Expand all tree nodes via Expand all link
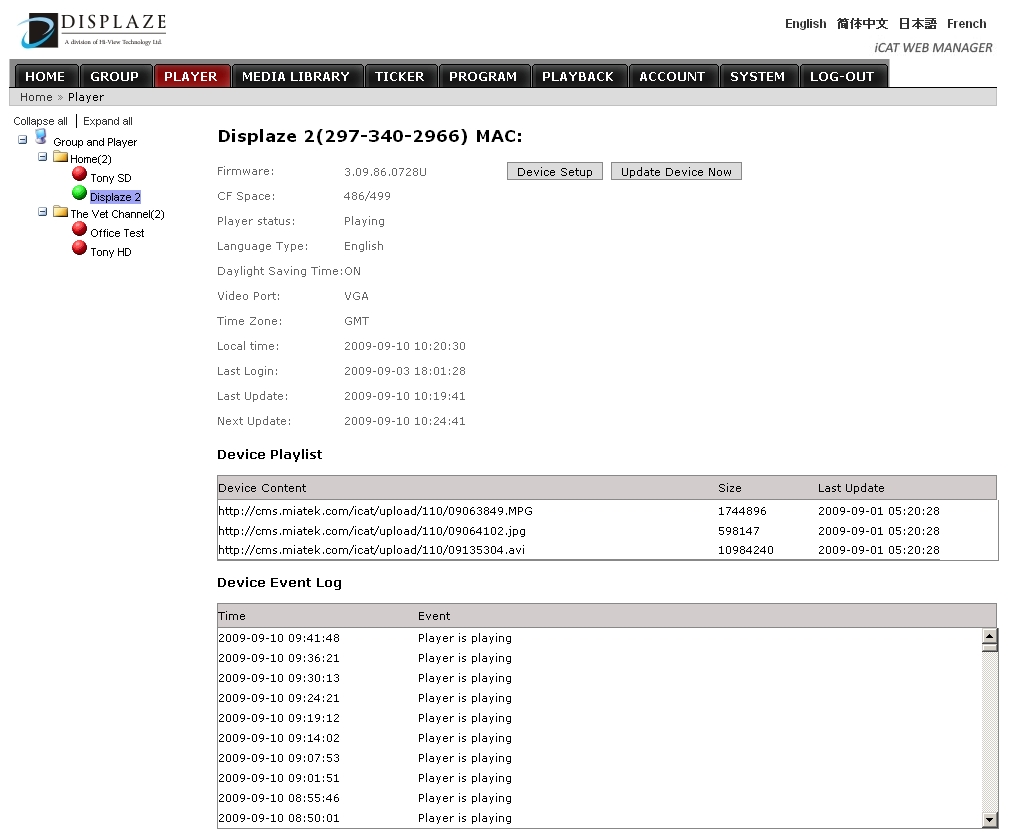 [108, 121]
